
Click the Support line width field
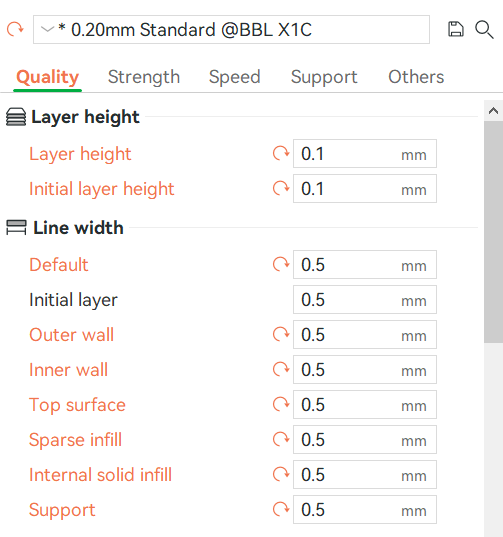coord(365,510)
